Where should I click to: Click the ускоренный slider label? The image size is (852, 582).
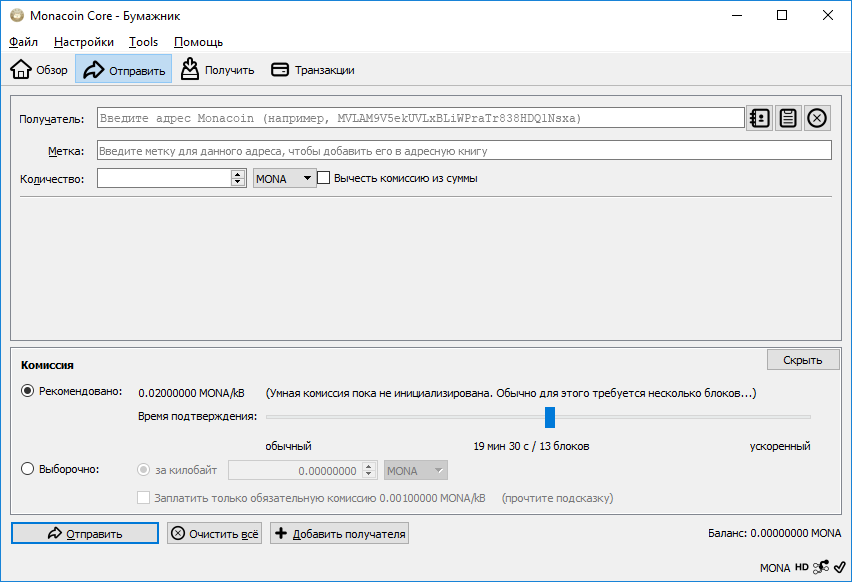(x=780, y=446)
